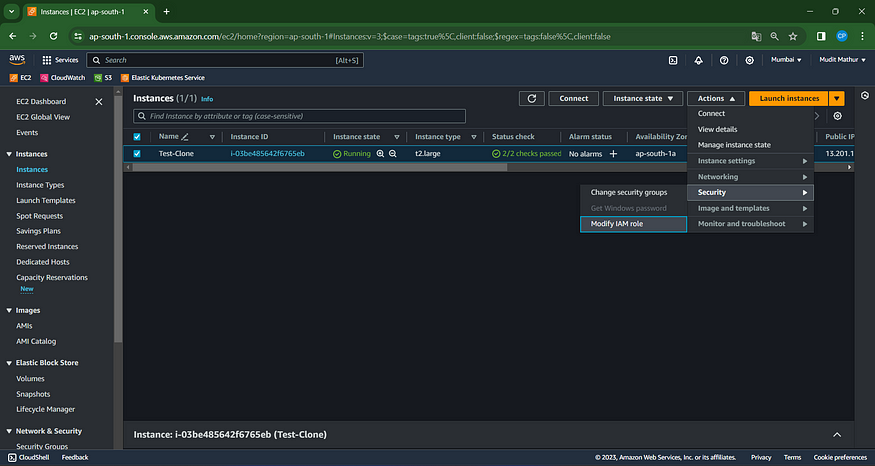Open the Mumbai region selector

(786, 60)
